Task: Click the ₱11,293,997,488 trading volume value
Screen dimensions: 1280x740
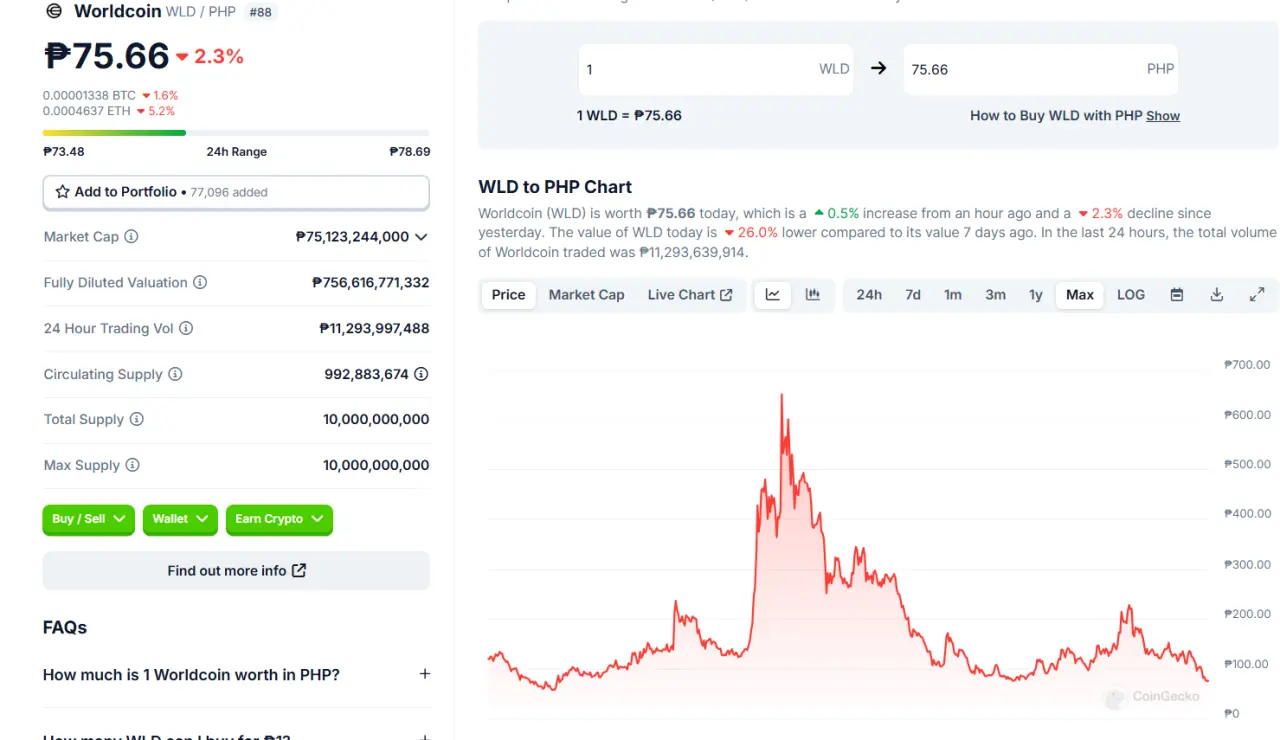Action: (x=375, y=328)
